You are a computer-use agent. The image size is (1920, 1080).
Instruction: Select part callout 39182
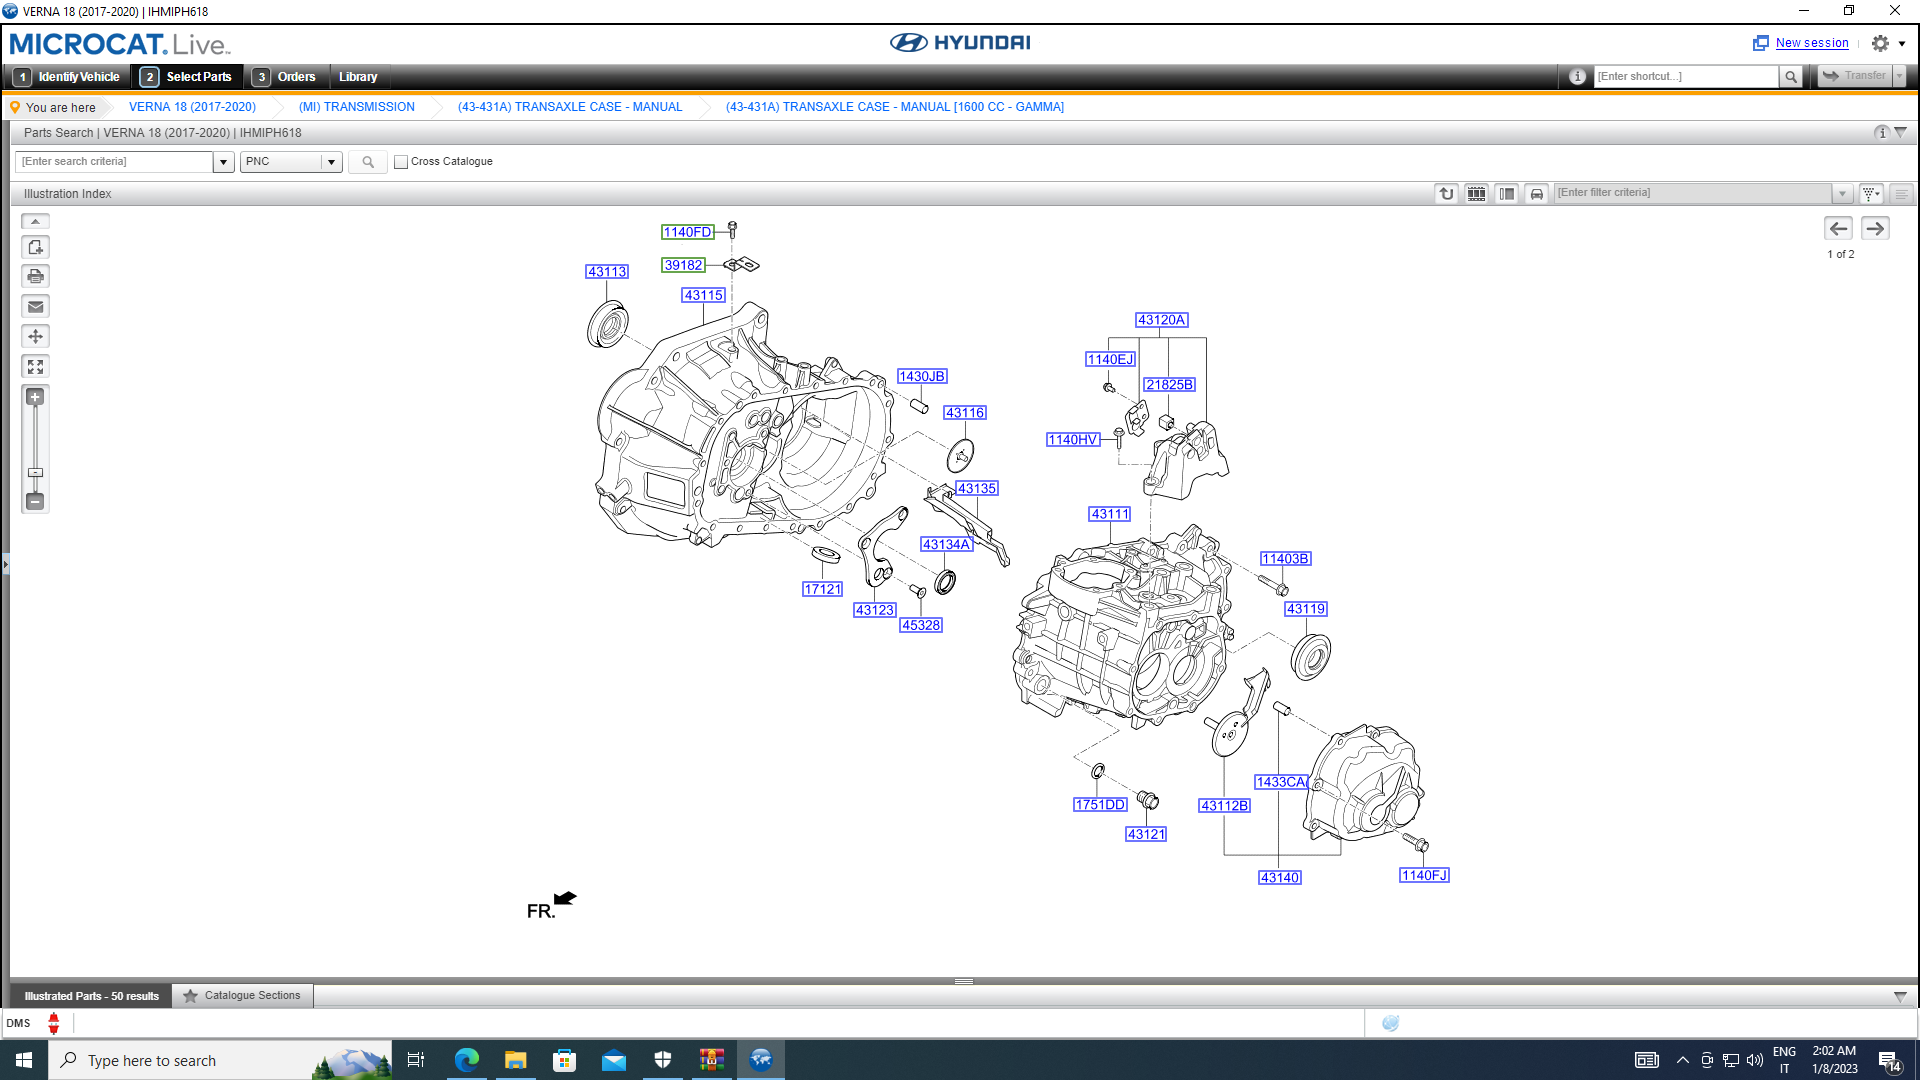(x=683, y=265)
